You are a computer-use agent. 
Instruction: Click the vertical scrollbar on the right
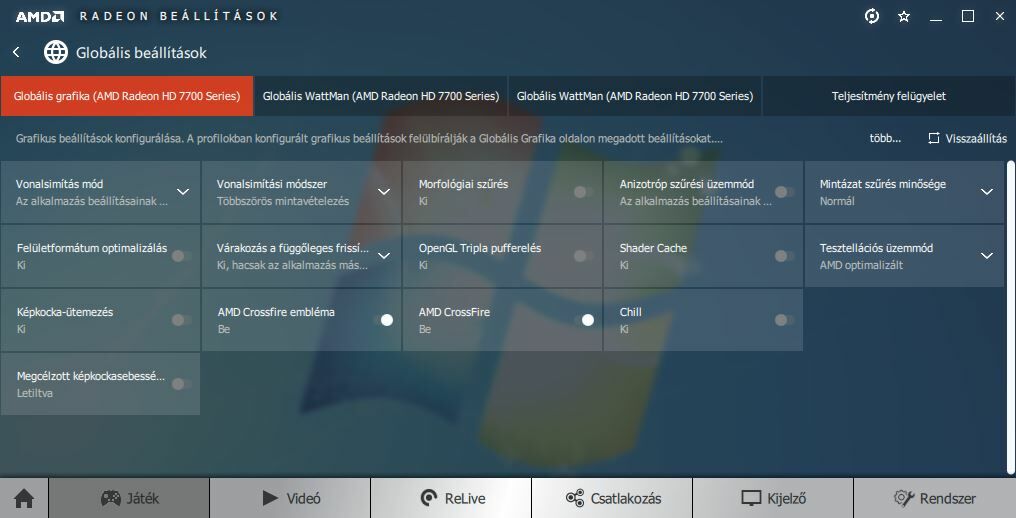coord(1011,316)
